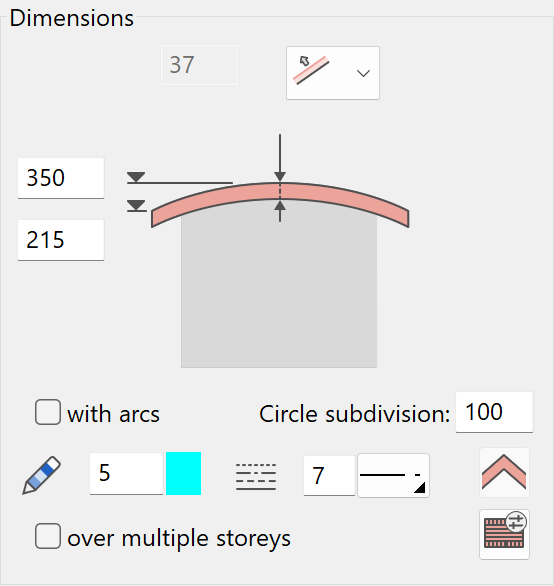Click the upper height marker triangle
The width and height of the screenshot is (554, 586).
pyautogui.click(x=136, y=177)
